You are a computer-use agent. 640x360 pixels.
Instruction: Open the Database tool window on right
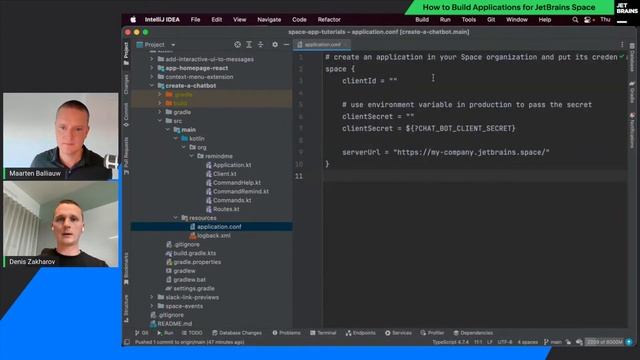[x=632, y=57]
